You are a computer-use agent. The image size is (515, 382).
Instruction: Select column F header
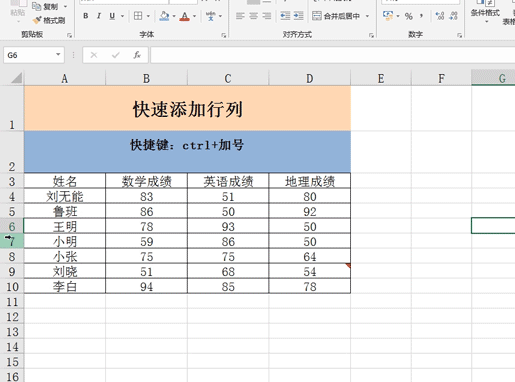[x=441, y=78]
